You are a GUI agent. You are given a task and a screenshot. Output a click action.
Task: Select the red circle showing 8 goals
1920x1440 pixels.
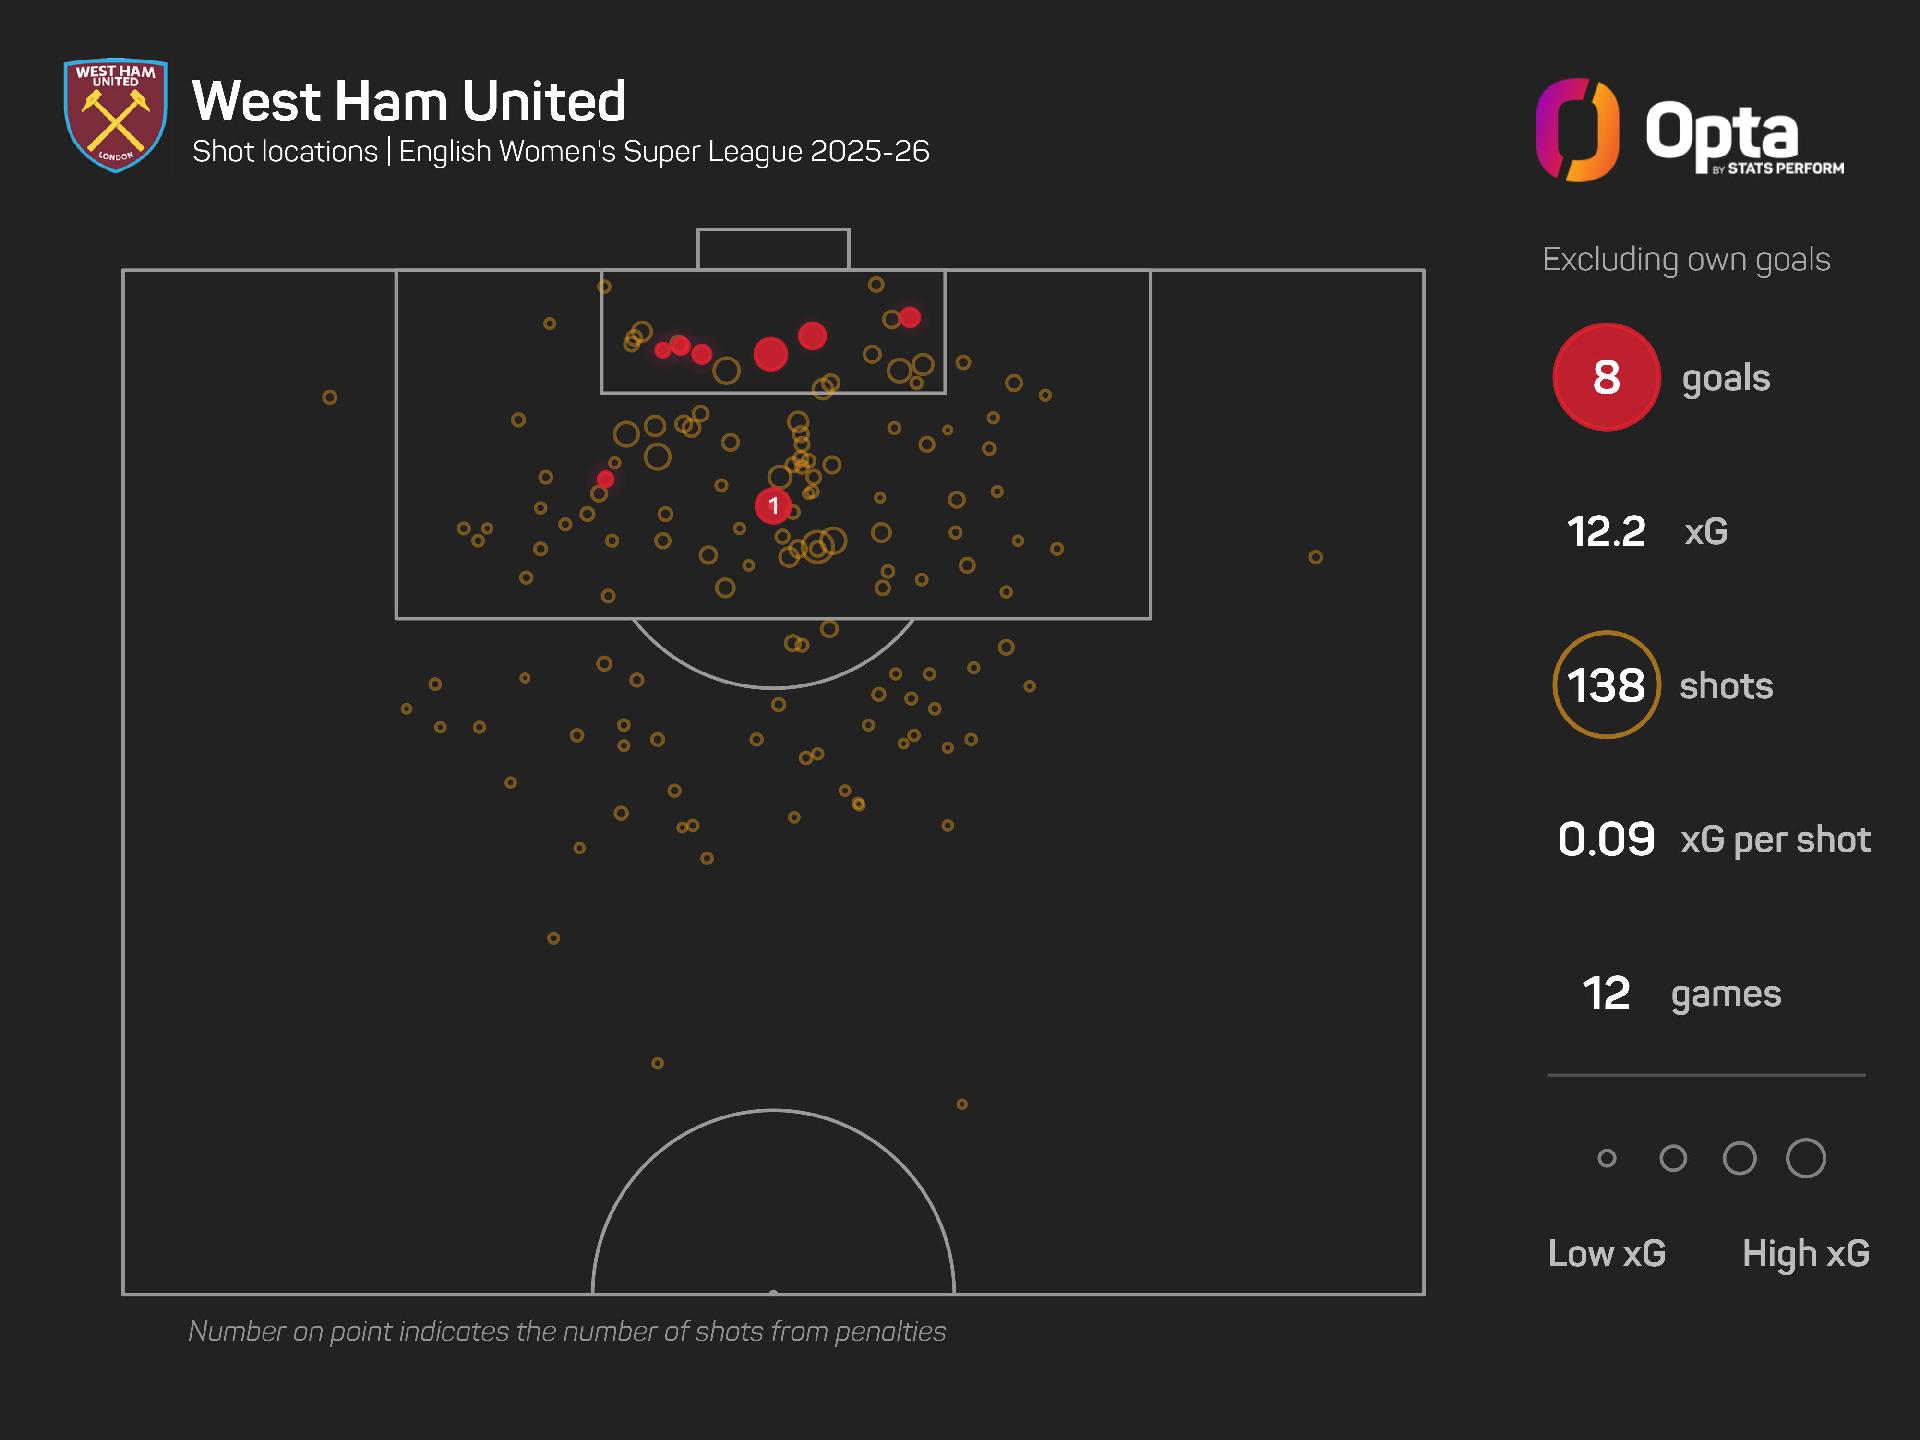1606,377
